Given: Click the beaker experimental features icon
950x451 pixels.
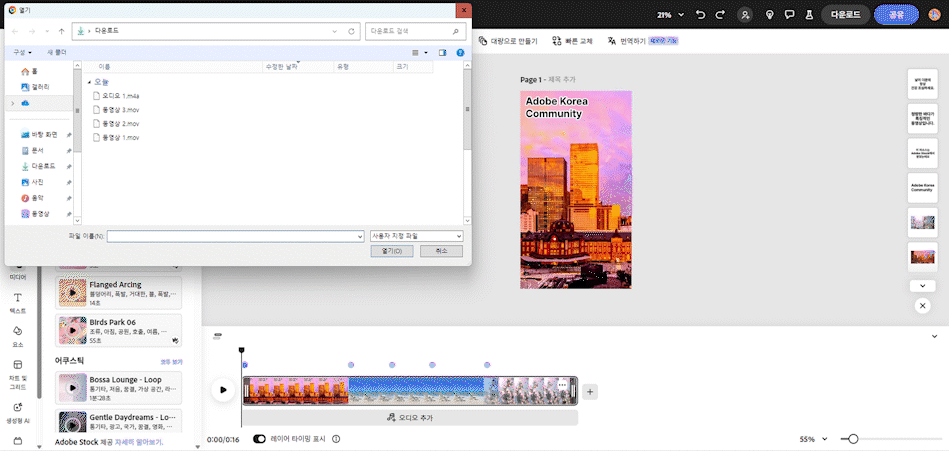Looking at the screenshot, I should 808,15.
